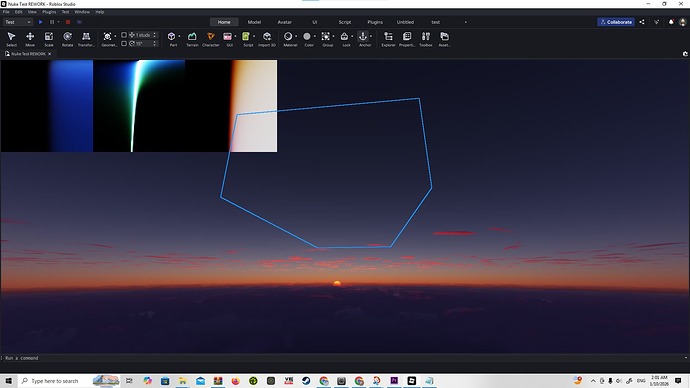Open the Toolbox panel
The image size is (690, 388).
click(x=426, y=39)
